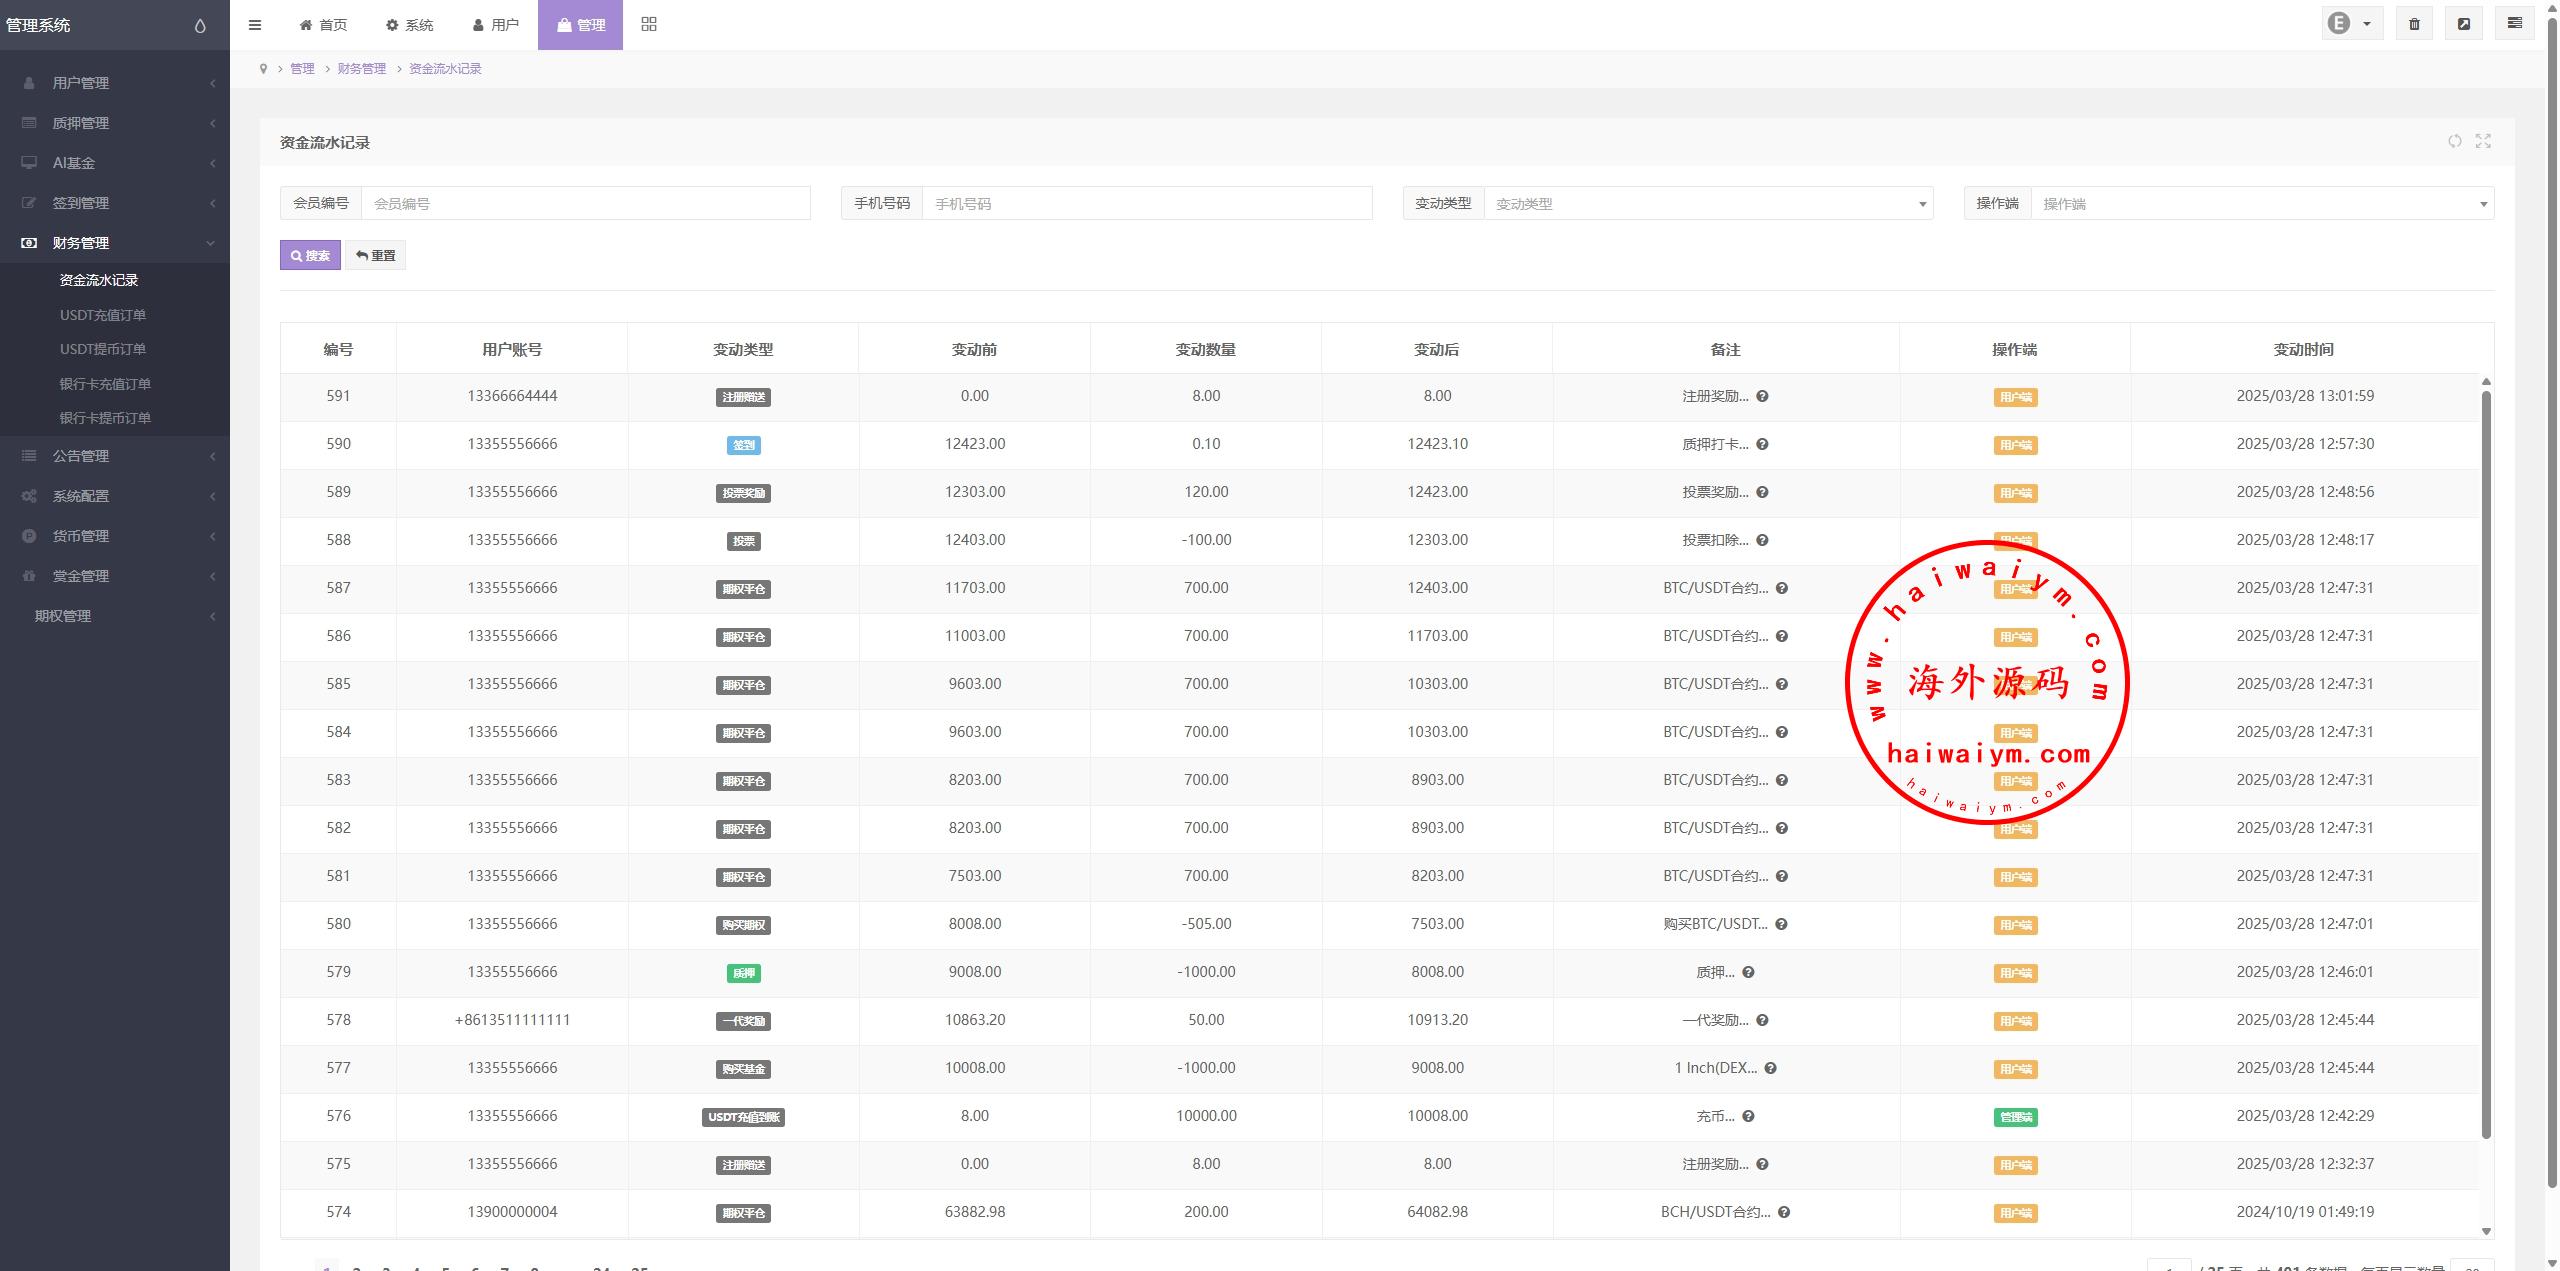Image resolution: width=2560 pixels, height=1271 pixels.
Task: Click the water drop theme icon
Action: [200, 26]
